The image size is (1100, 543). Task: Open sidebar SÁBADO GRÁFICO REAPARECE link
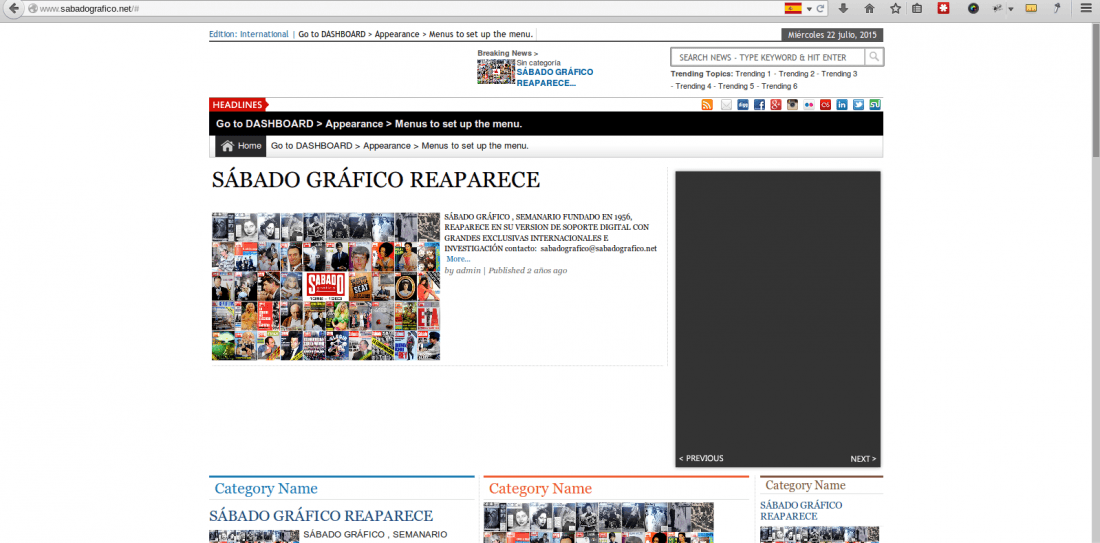pyautogui.click(x=801, y=511)
